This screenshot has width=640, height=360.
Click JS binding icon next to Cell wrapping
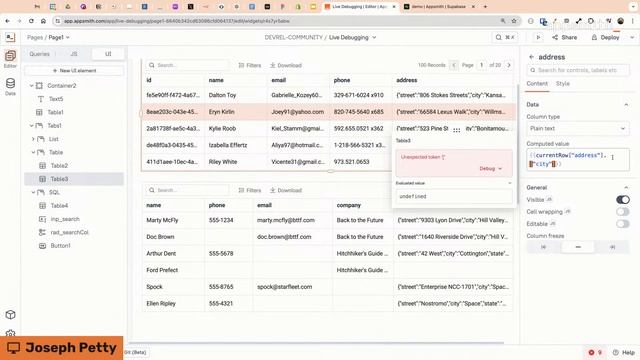pyautogui.click(x=568, y=212)
